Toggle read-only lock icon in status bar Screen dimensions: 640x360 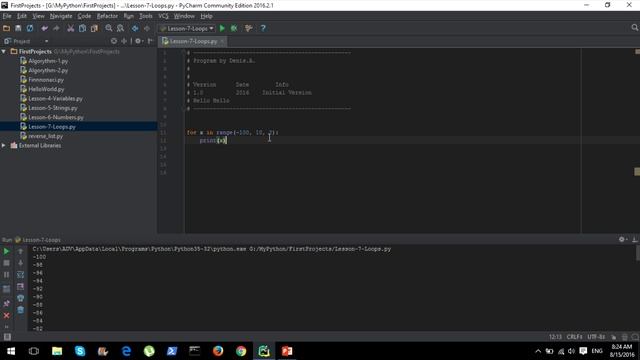614,337
